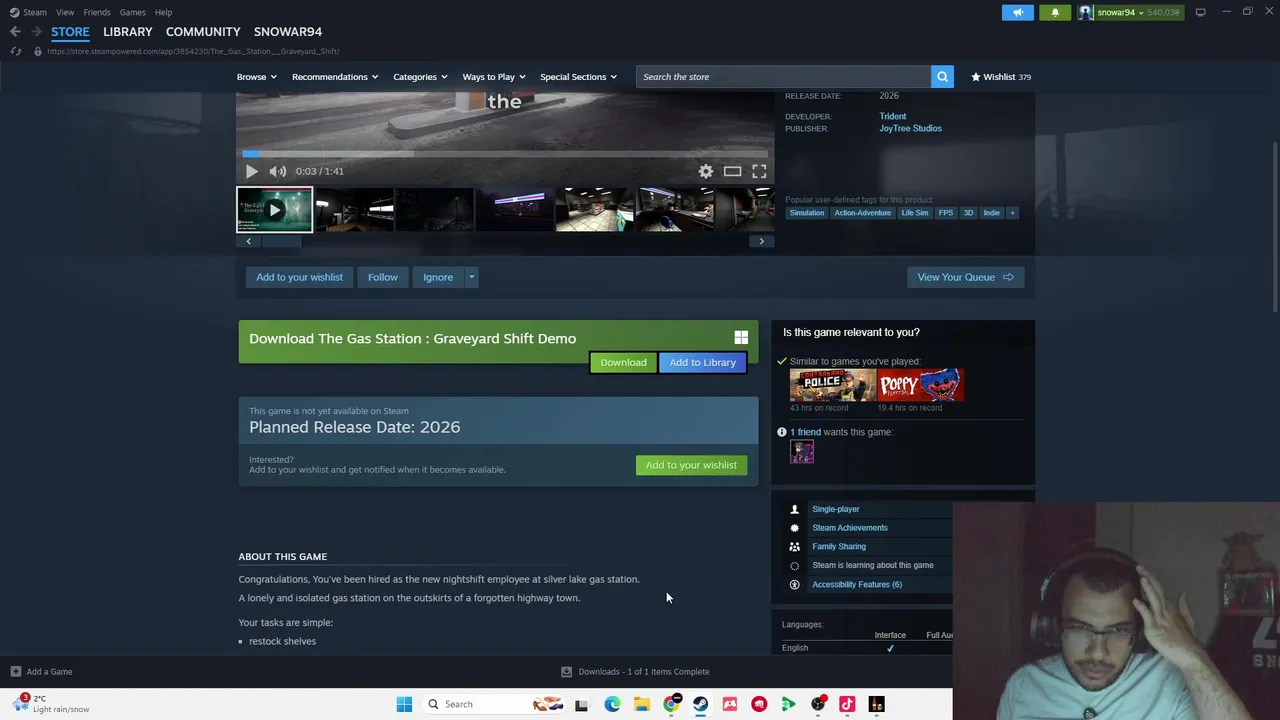Open View Your Queue
This screenshot has height=720, width=1280.
[965, 277]
